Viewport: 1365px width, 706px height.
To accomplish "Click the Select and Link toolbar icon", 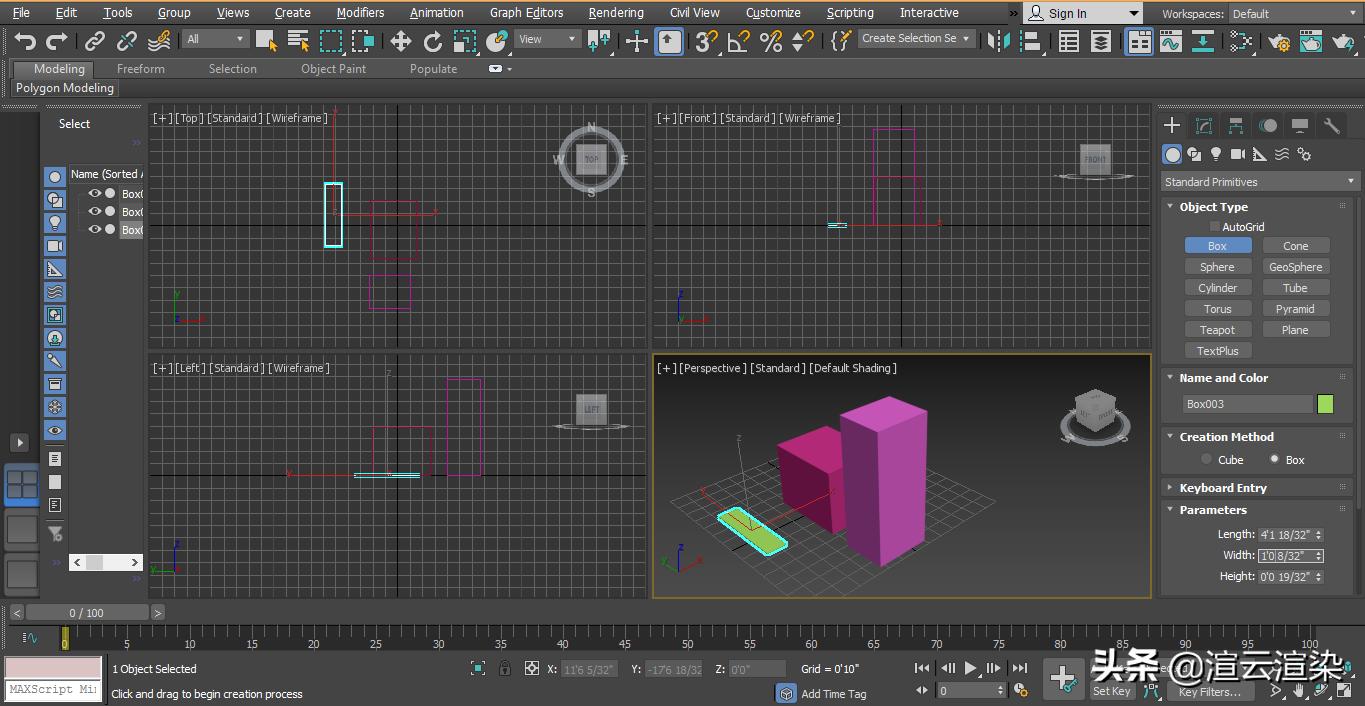I will (94, 40).
